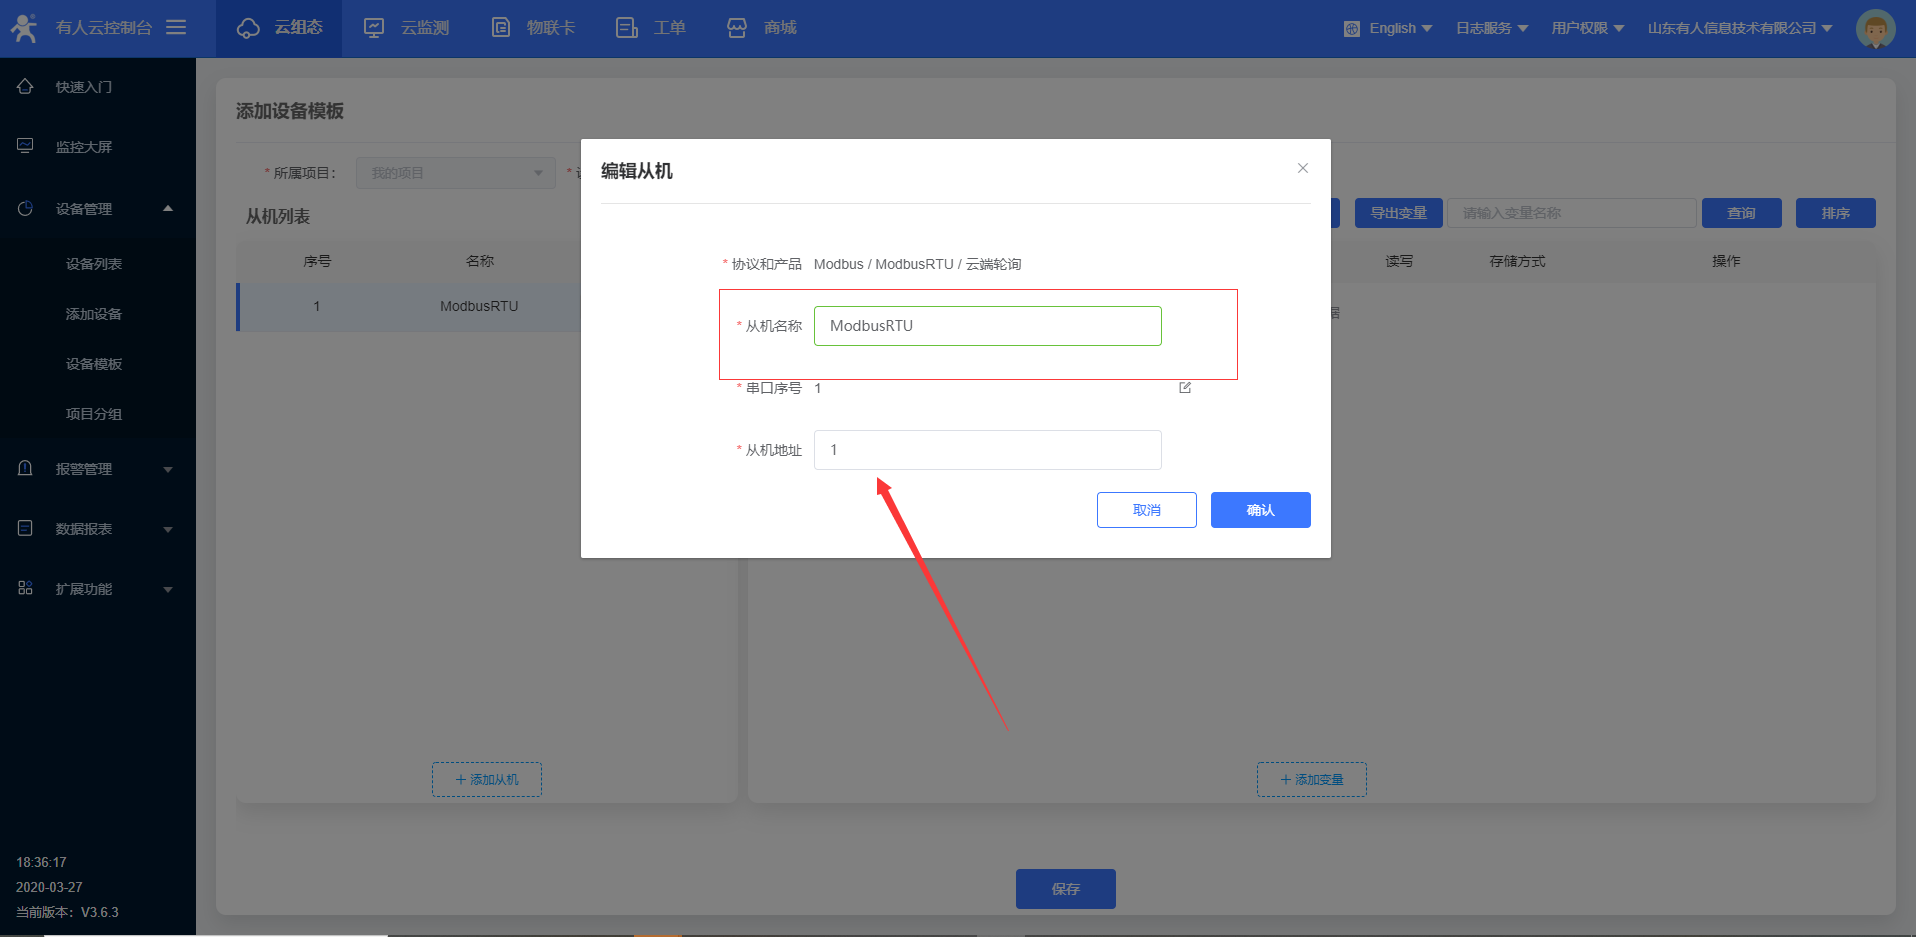1916x937 pixels.
Task: Go to the 商城 tab
Action: (x=761, y=28)
